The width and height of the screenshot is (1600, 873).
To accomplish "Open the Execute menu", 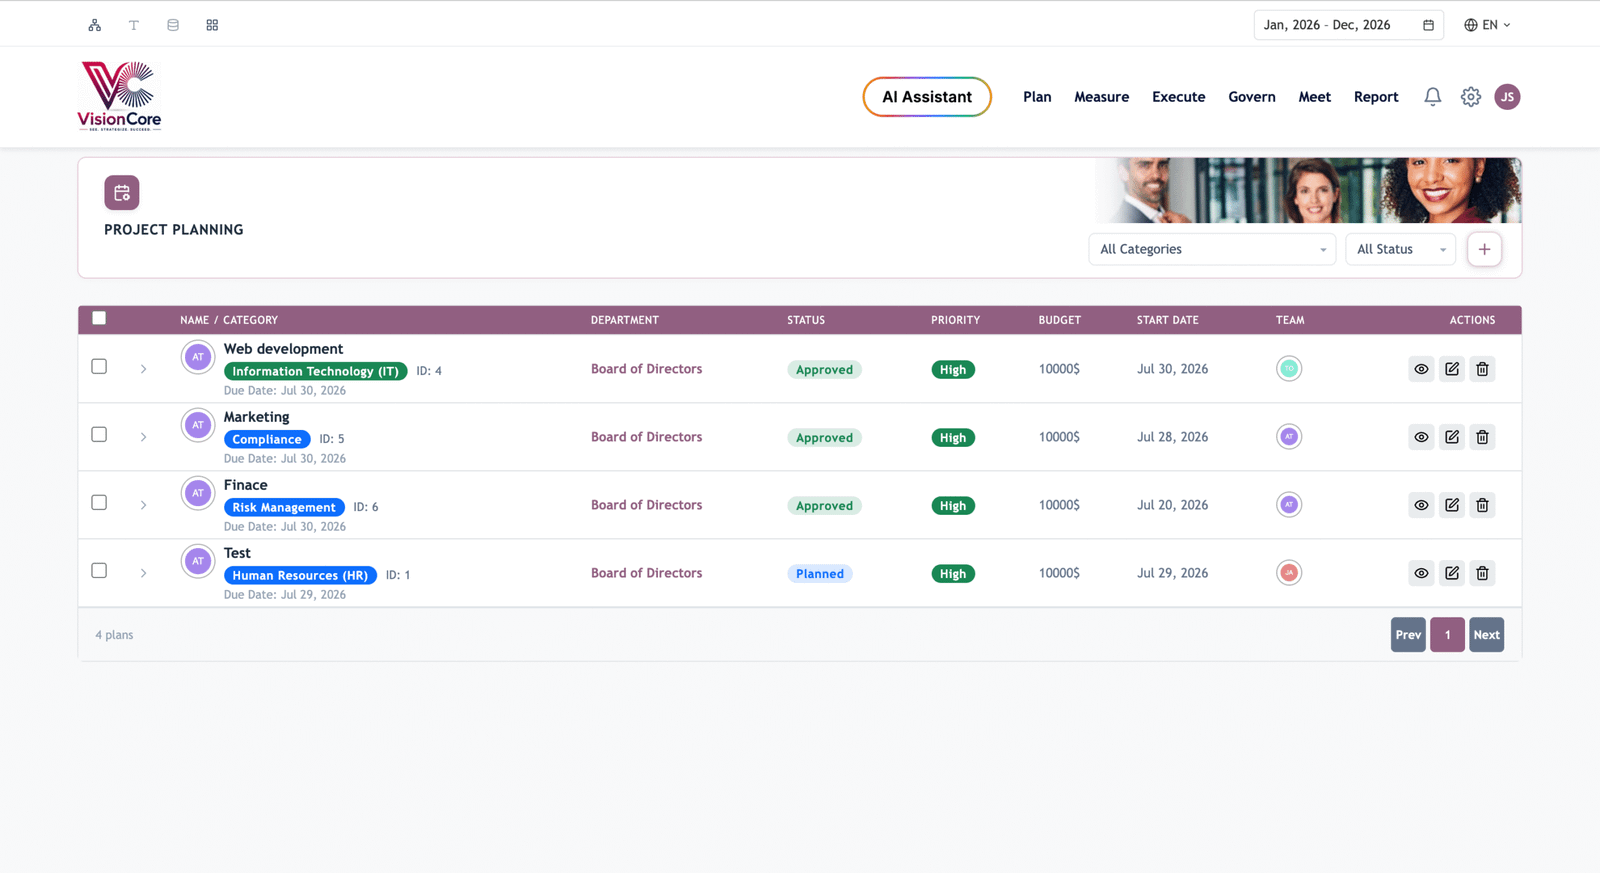I will point(1179,97).
